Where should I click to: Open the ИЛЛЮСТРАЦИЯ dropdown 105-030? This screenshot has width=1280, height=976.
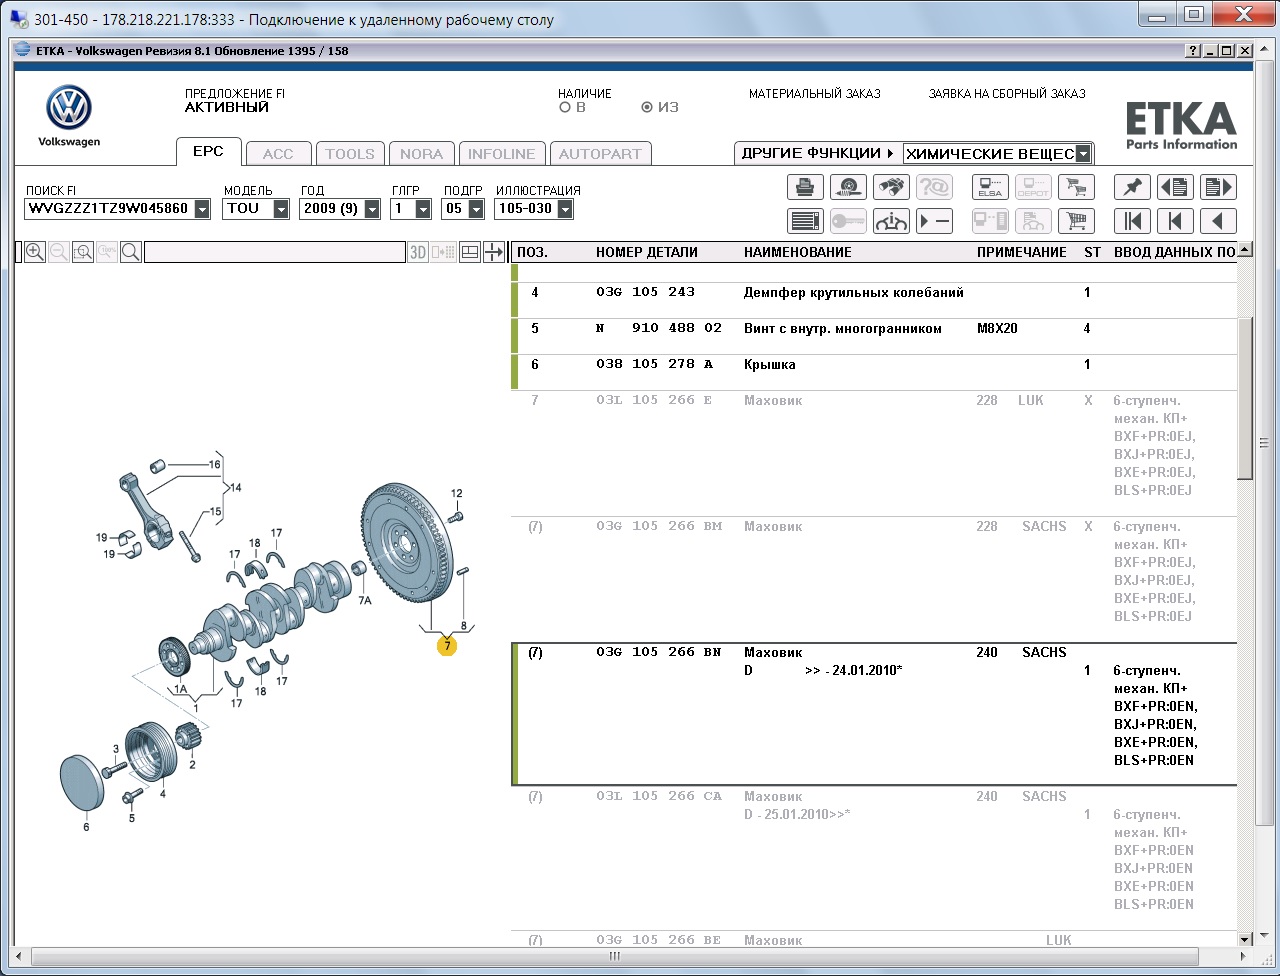click(565, 209)
